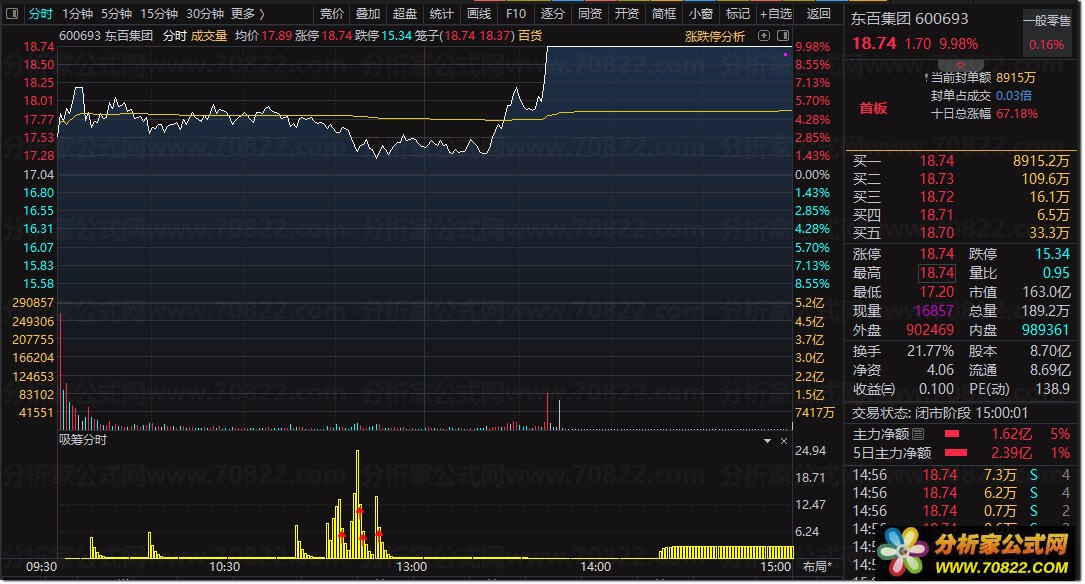Switch to 简框 simple frame
This screenshot has width=1085, height=584.
click(664, 14)
